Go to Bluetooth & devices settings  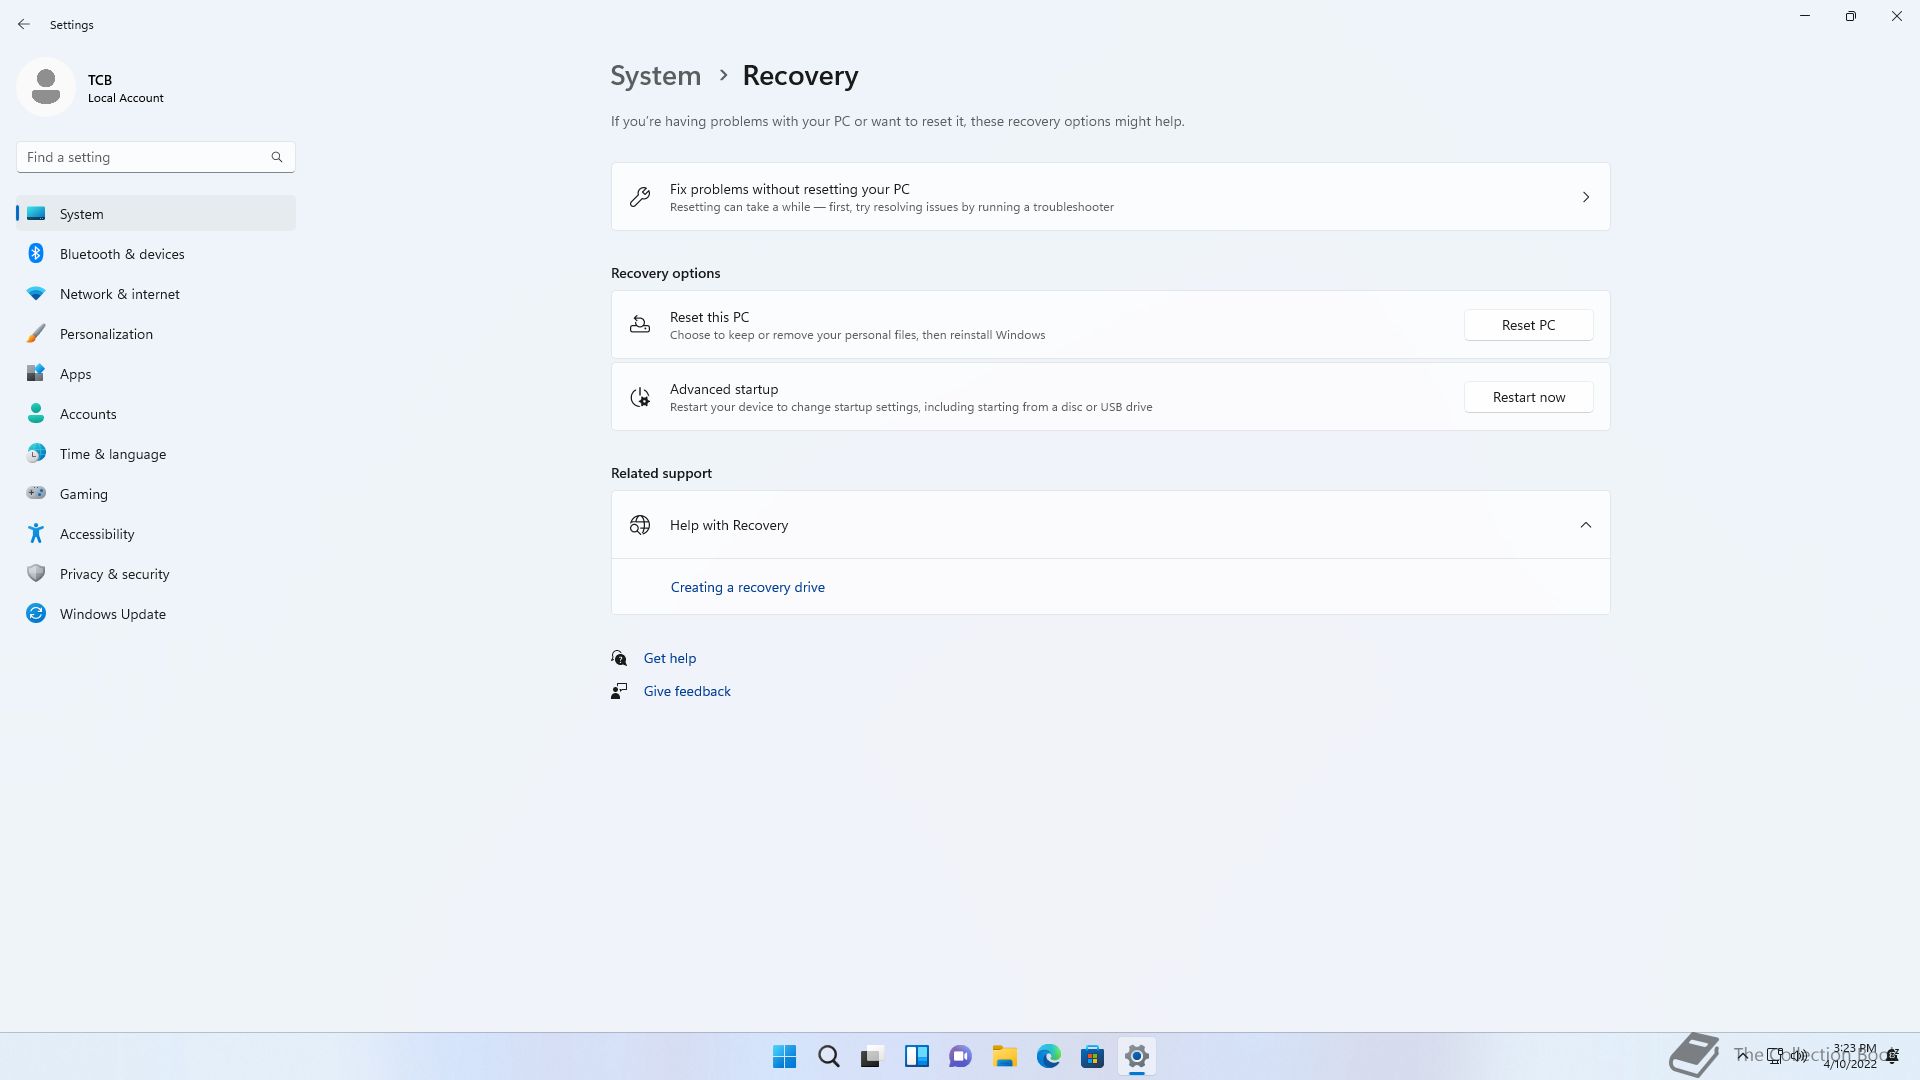tap(156, 254)
